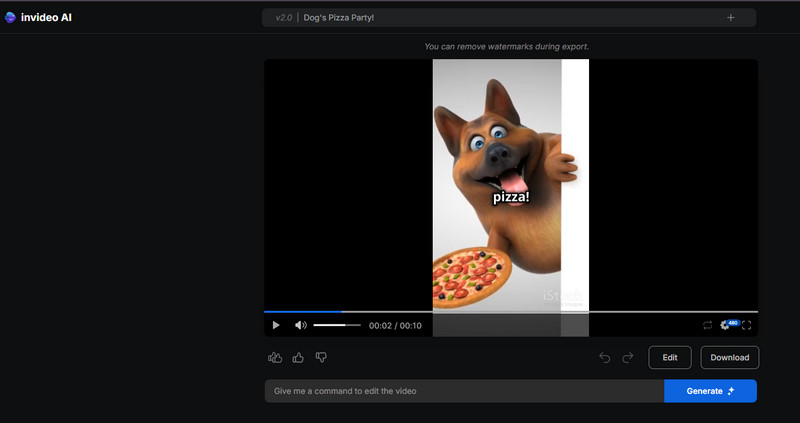Undo the last change

(x=605, y=358)
